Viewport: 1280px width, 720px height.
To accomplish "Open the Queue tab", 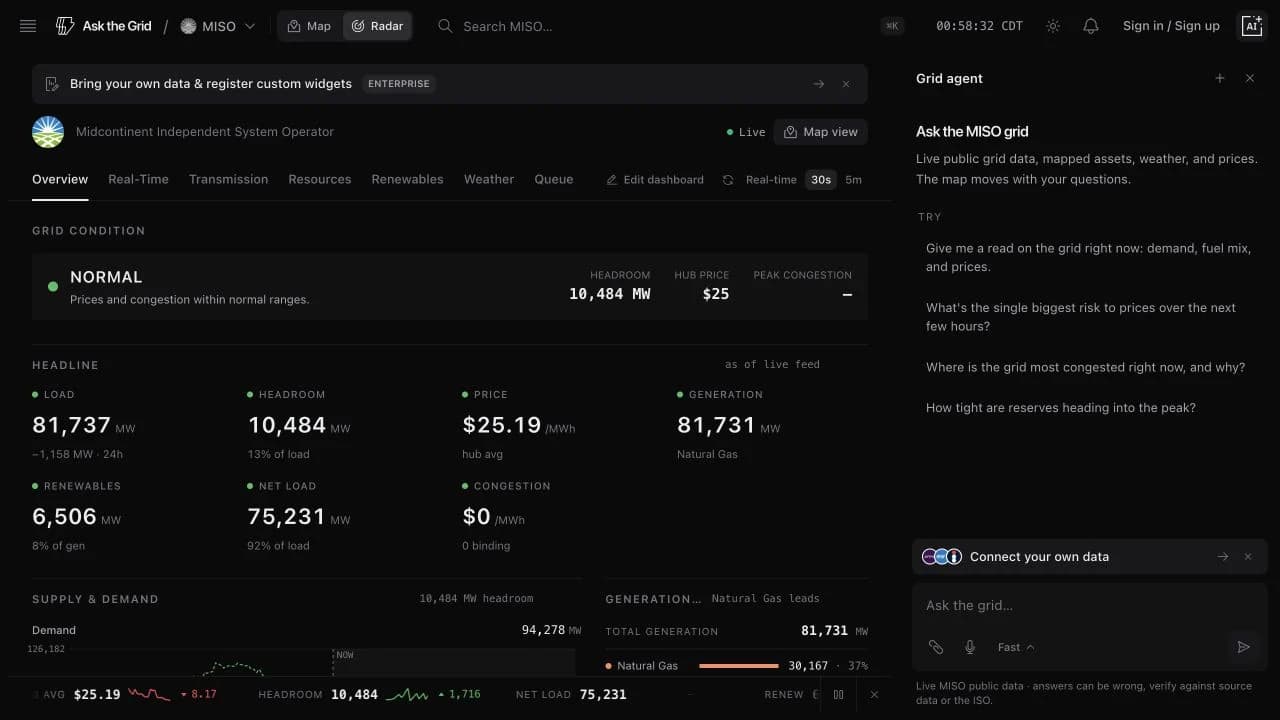I will point(554,179).
